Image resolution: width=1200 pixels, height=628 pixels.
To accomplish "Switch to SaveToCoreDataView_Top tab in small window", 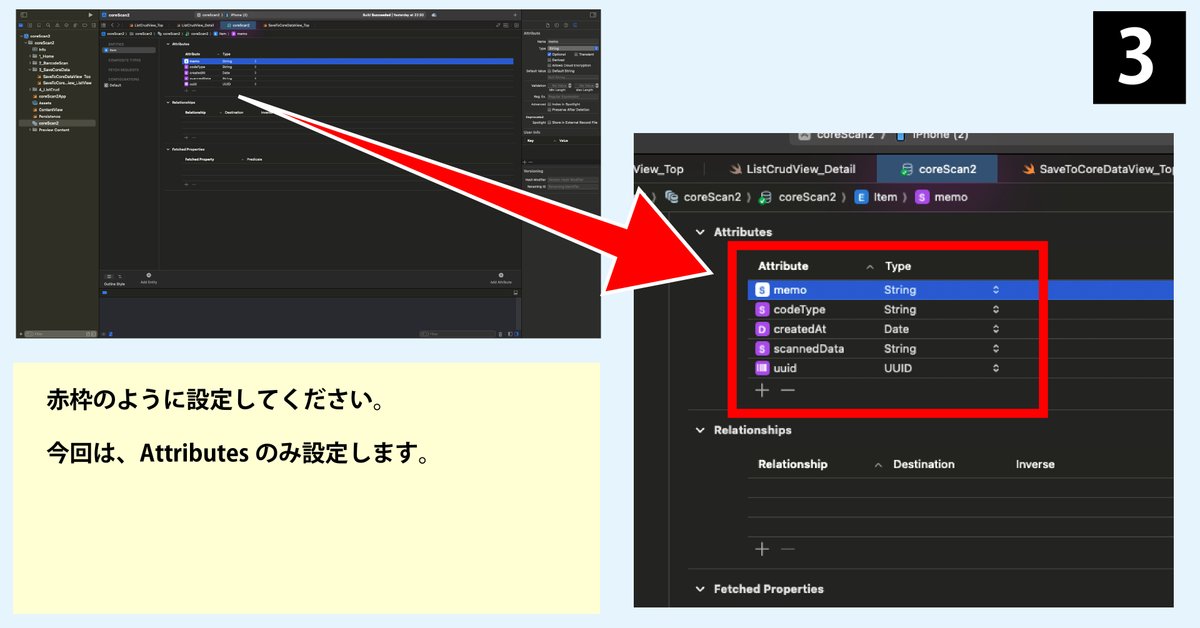I will tap(288, 25).
